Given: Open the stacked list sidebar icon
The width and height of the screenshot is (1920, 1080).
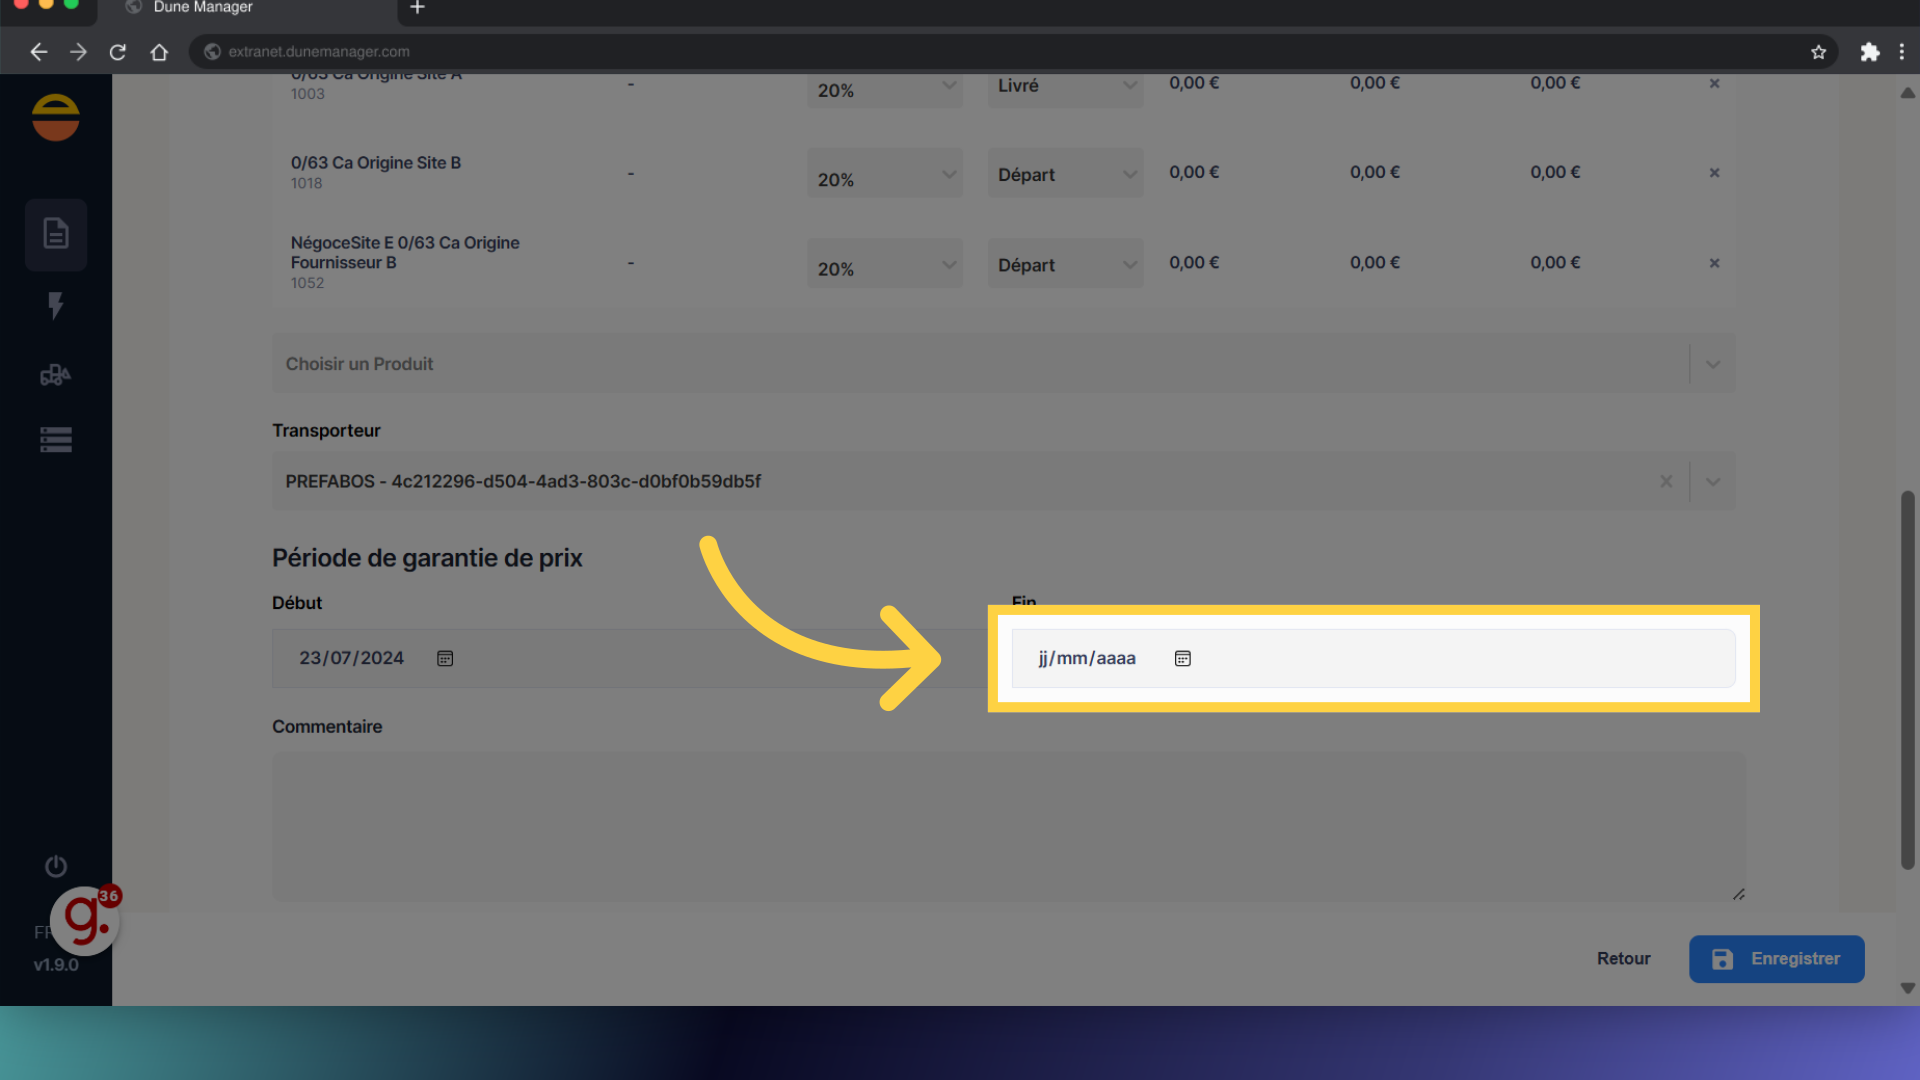Looking at the screenshot, I should coord(56,440).
